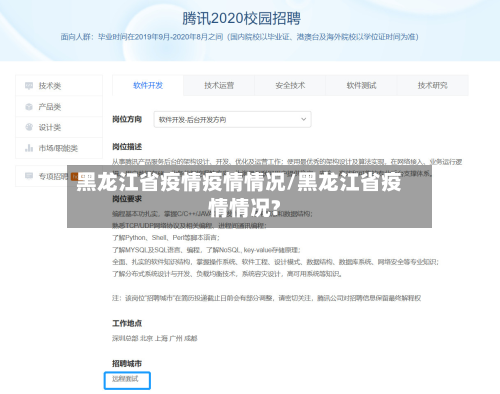Click the 专项招聘 icon in sidebar

coord(29,176)
